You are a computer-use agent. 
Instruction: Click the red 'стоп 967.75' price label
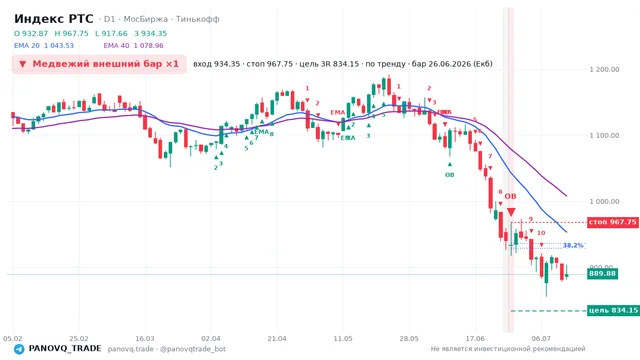pyautogui.click(x=613, y=222)
